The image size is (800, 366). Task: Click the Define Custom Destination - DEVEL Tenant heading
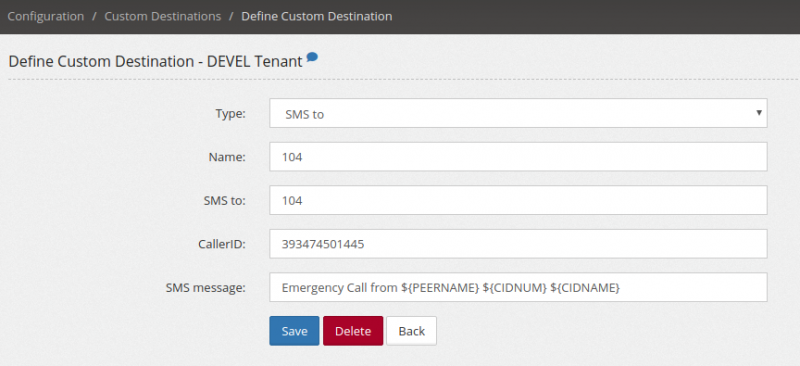point(156,62)
